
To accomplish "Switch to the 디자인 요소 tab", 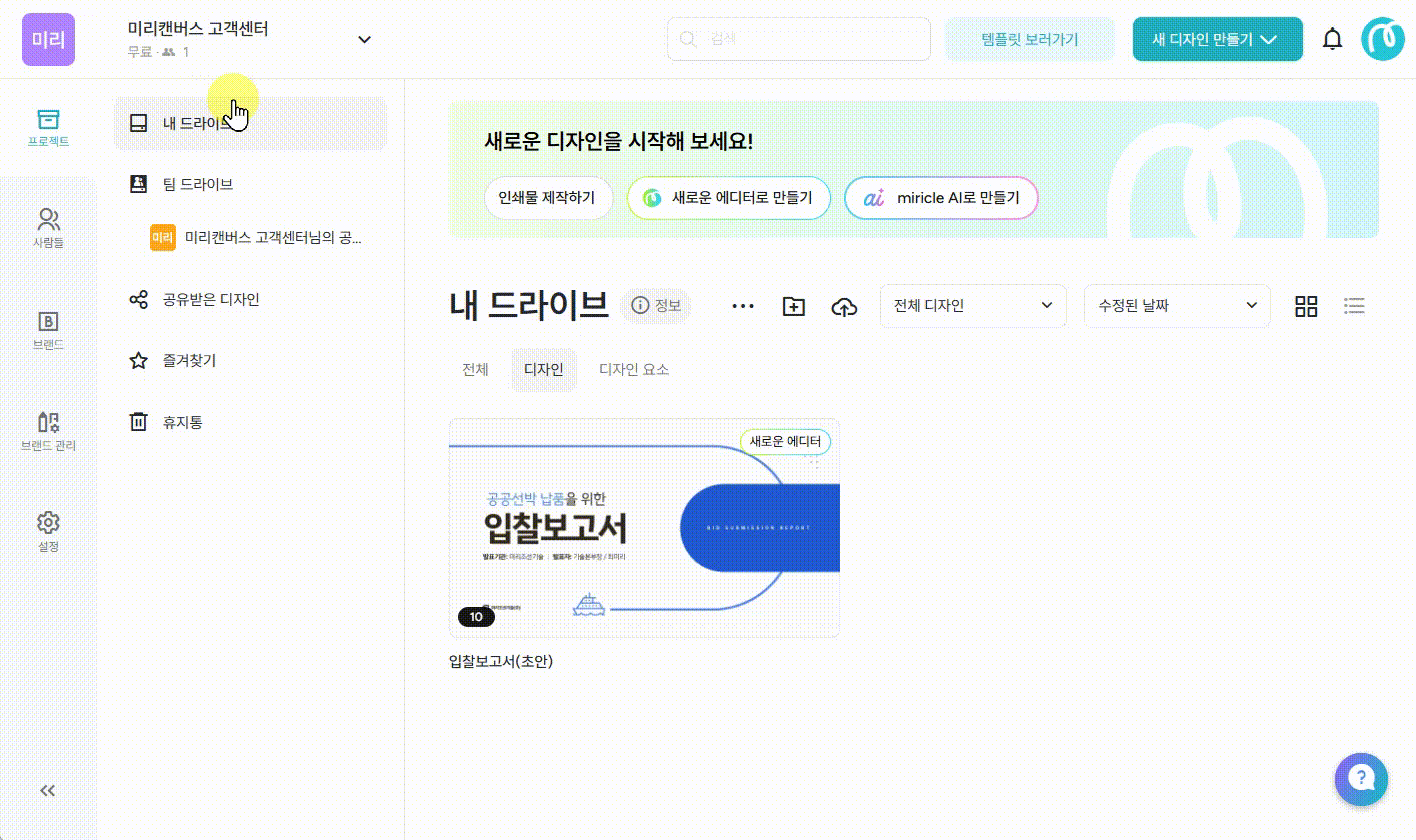I will point(634,370).
